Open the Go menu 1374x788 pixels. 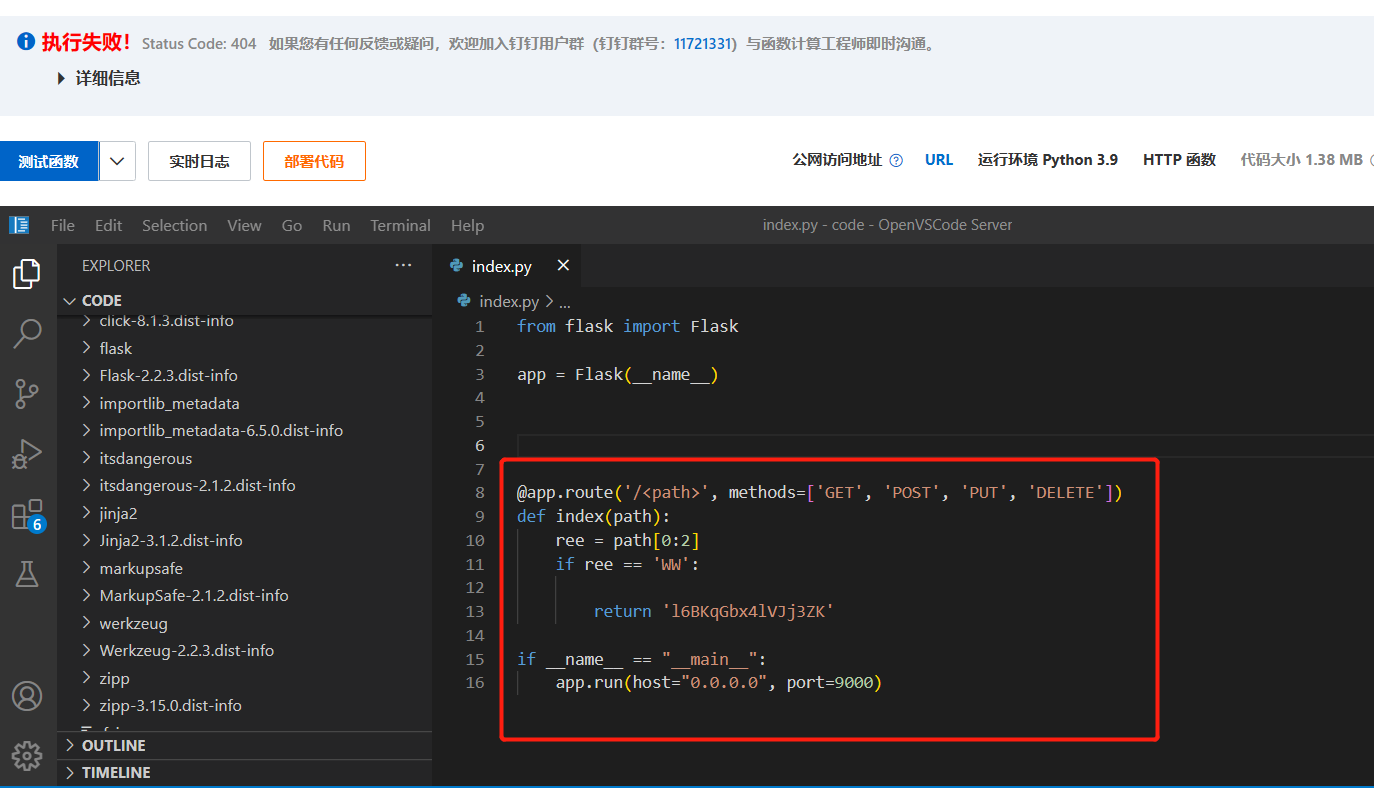(292, 225)
